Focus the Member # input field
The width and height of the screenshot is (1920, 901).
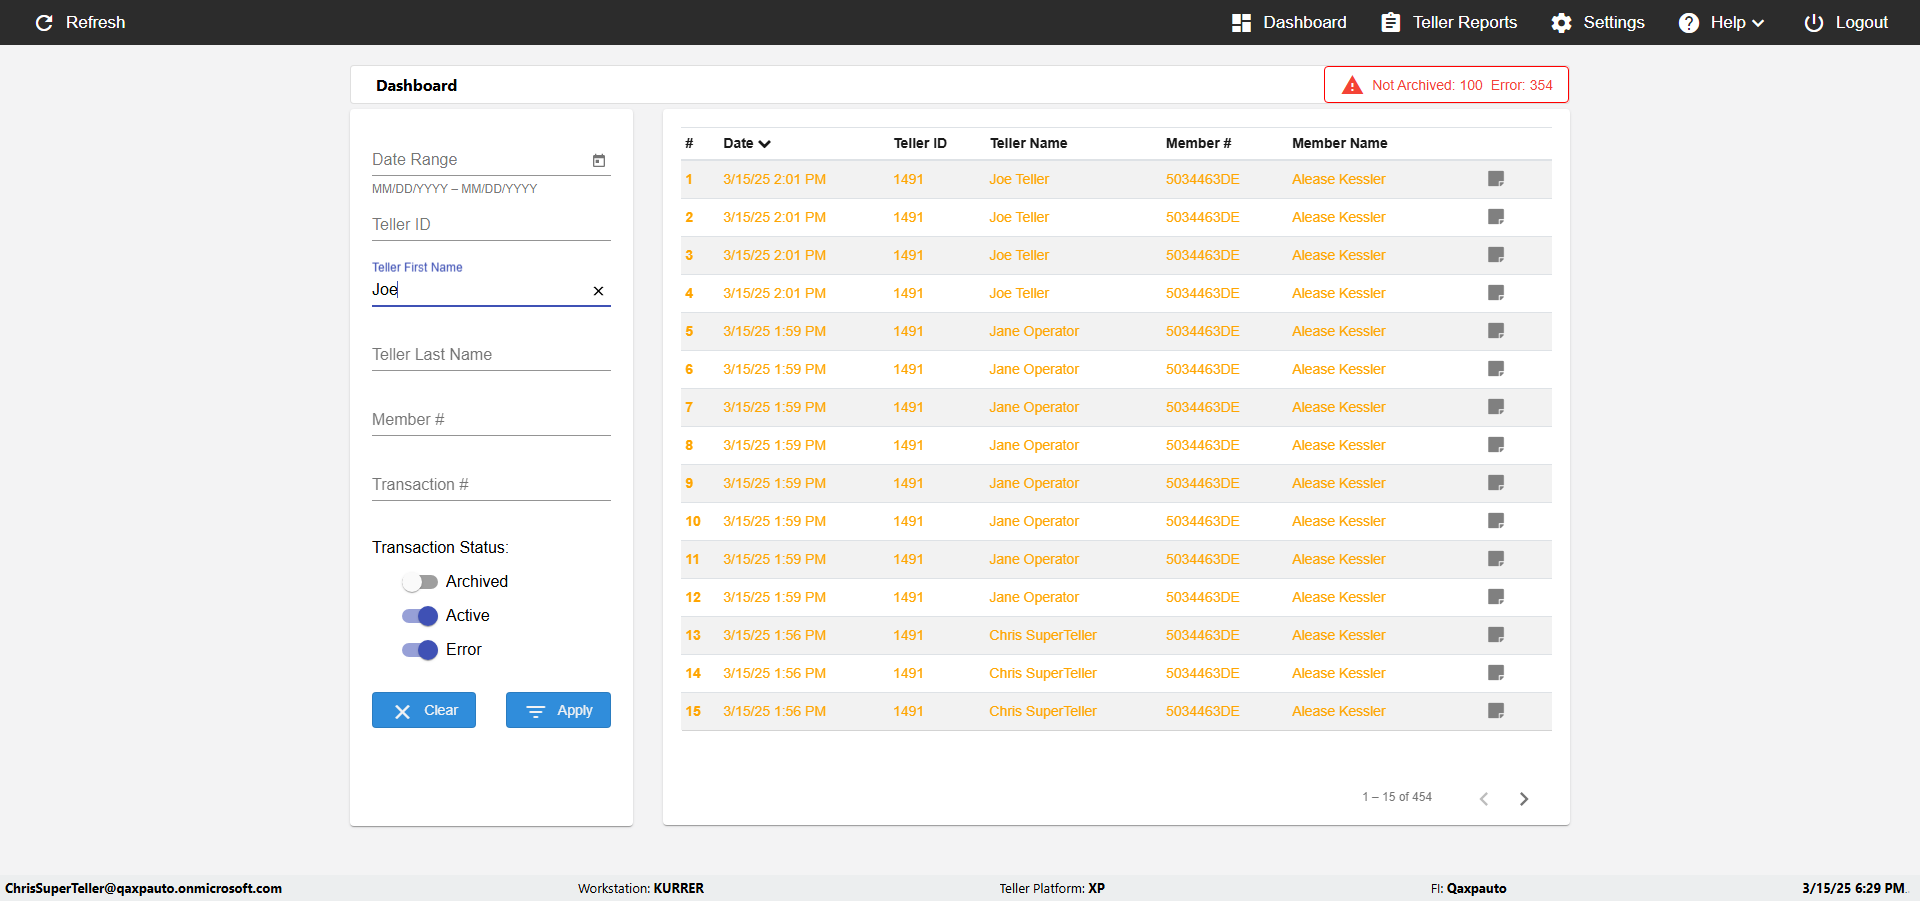click(491, 420)
